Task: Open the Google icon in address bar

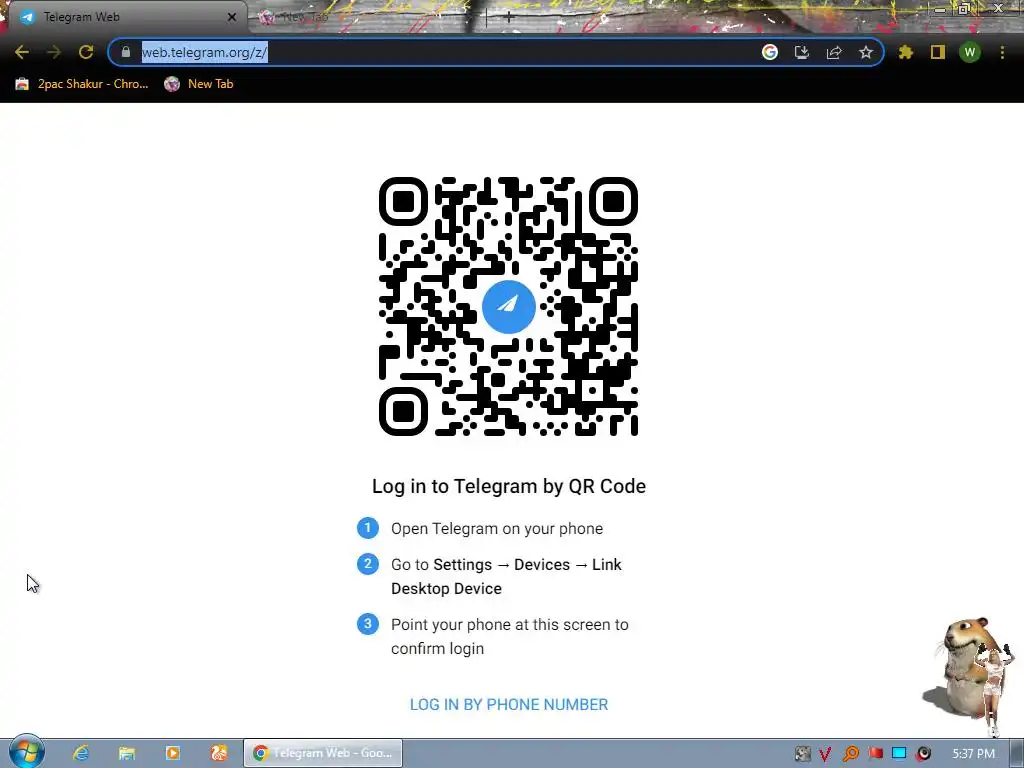Action: point(770,52)
